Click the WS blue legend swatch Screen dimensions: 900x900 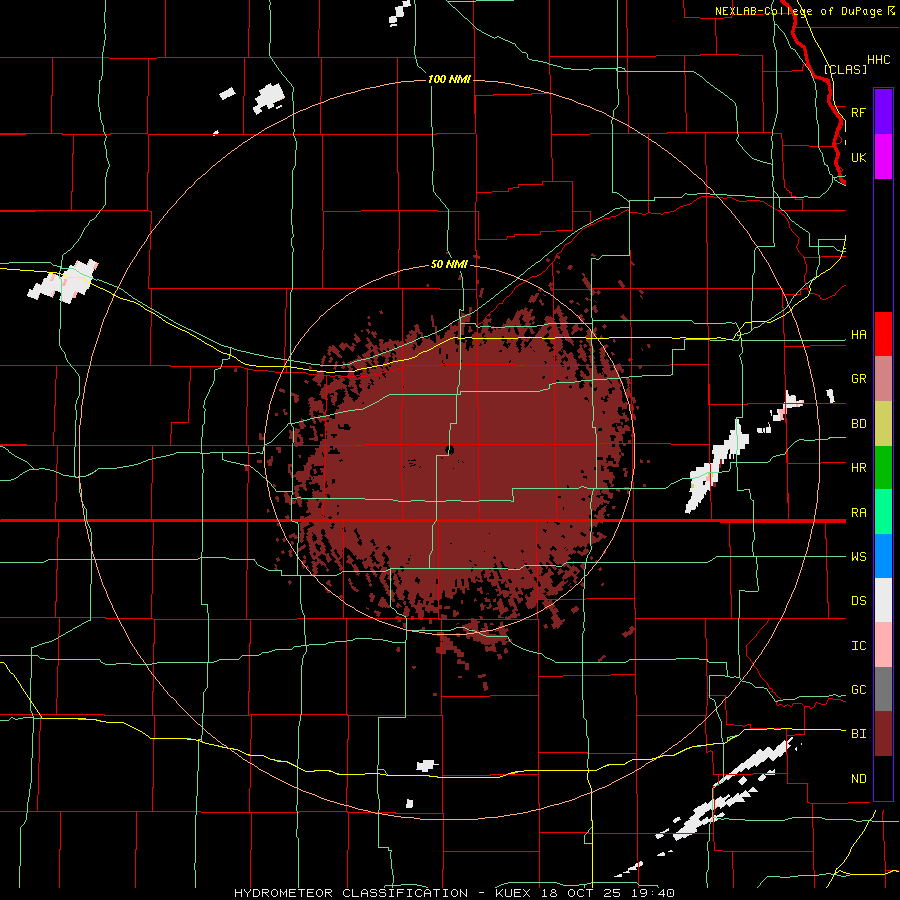(x=883, y=556)
